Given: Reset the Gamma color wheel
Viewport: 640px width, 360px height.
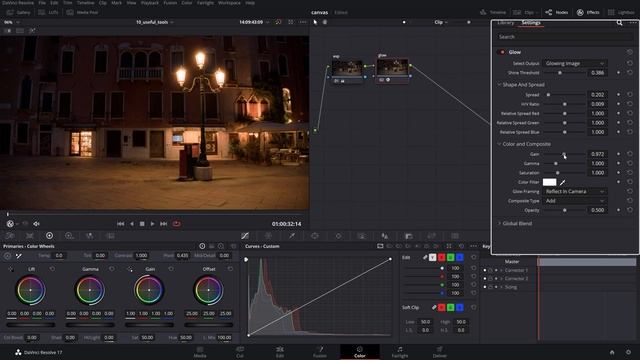Looking at the screenshot, I should click(112, 269).
